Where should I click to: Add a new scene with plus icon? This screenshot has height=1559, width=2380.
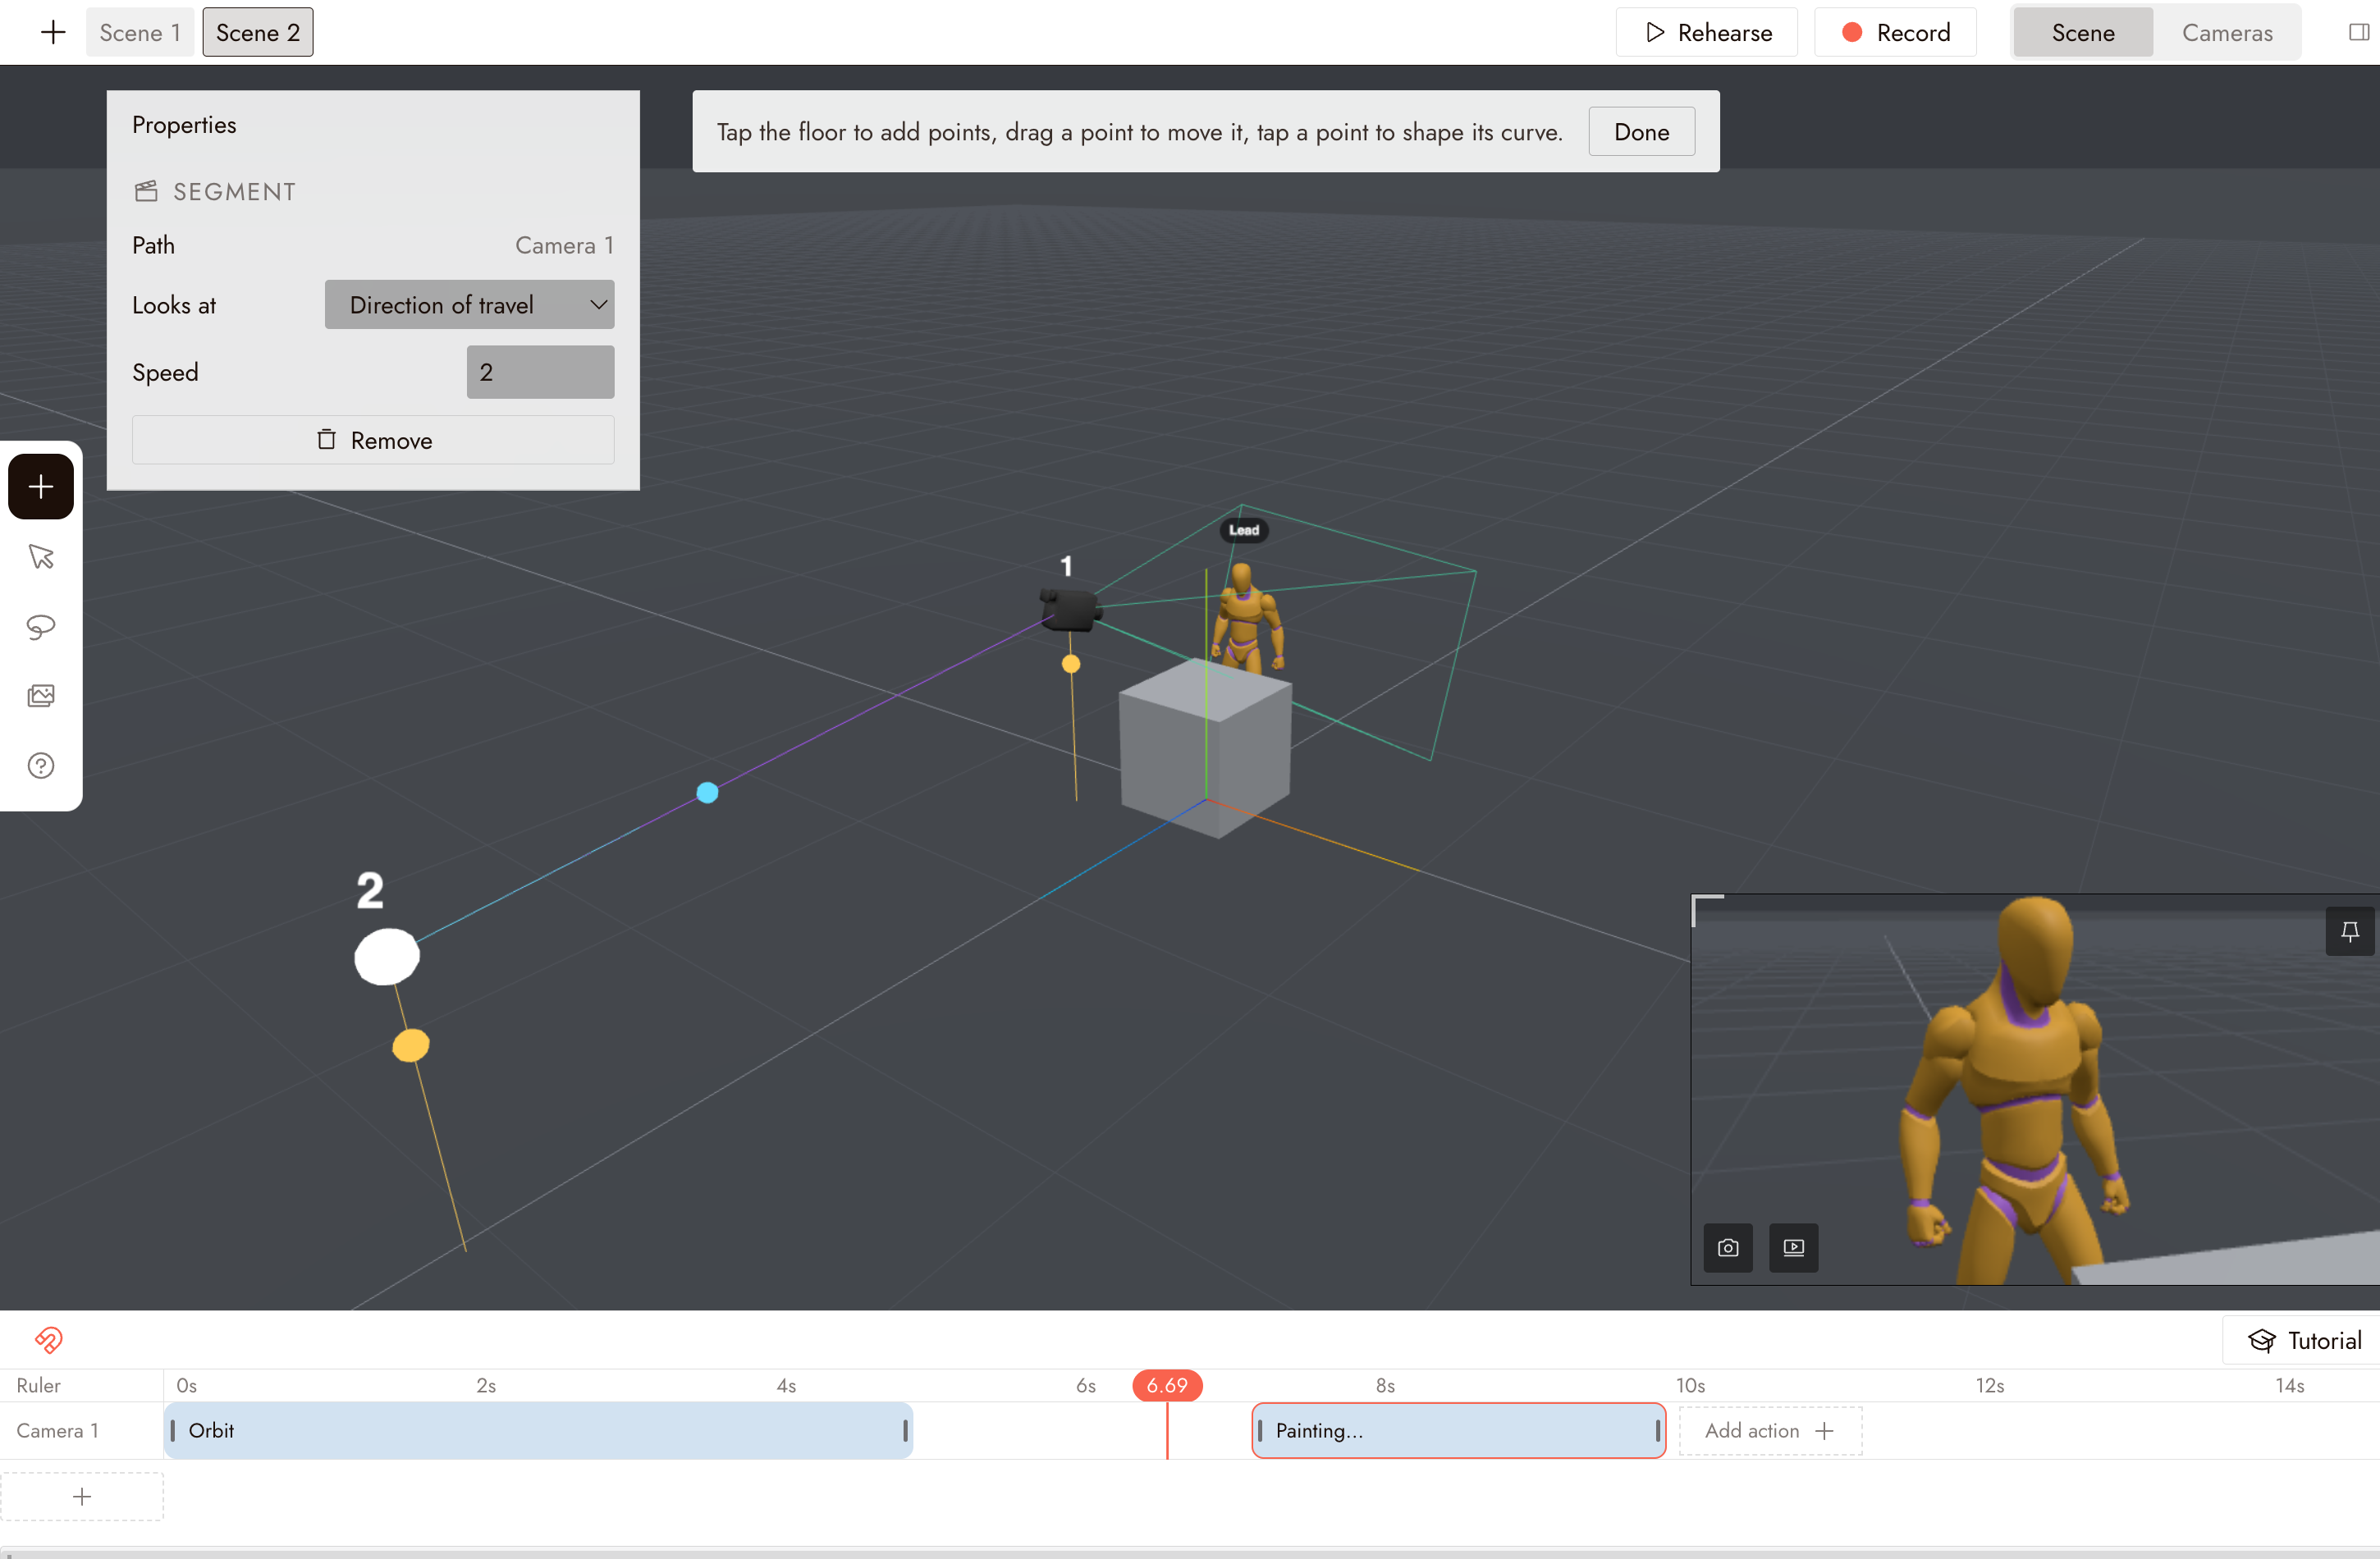[53, 32]
